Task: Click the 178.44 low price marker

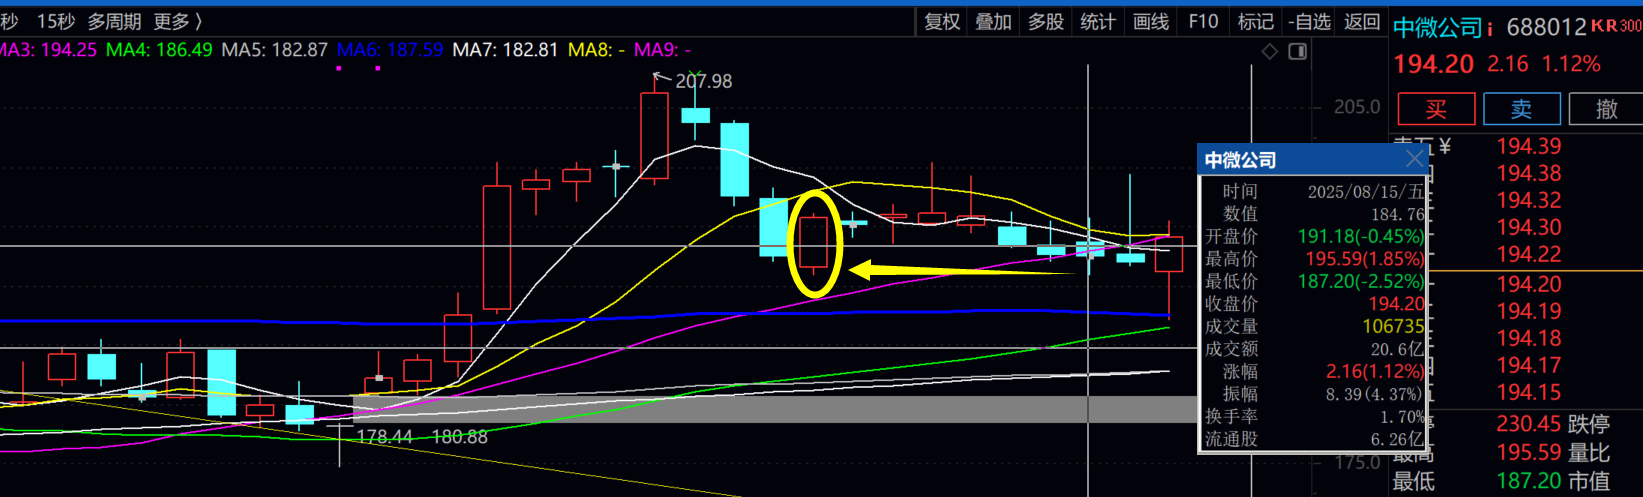Action: click(384, 437)
